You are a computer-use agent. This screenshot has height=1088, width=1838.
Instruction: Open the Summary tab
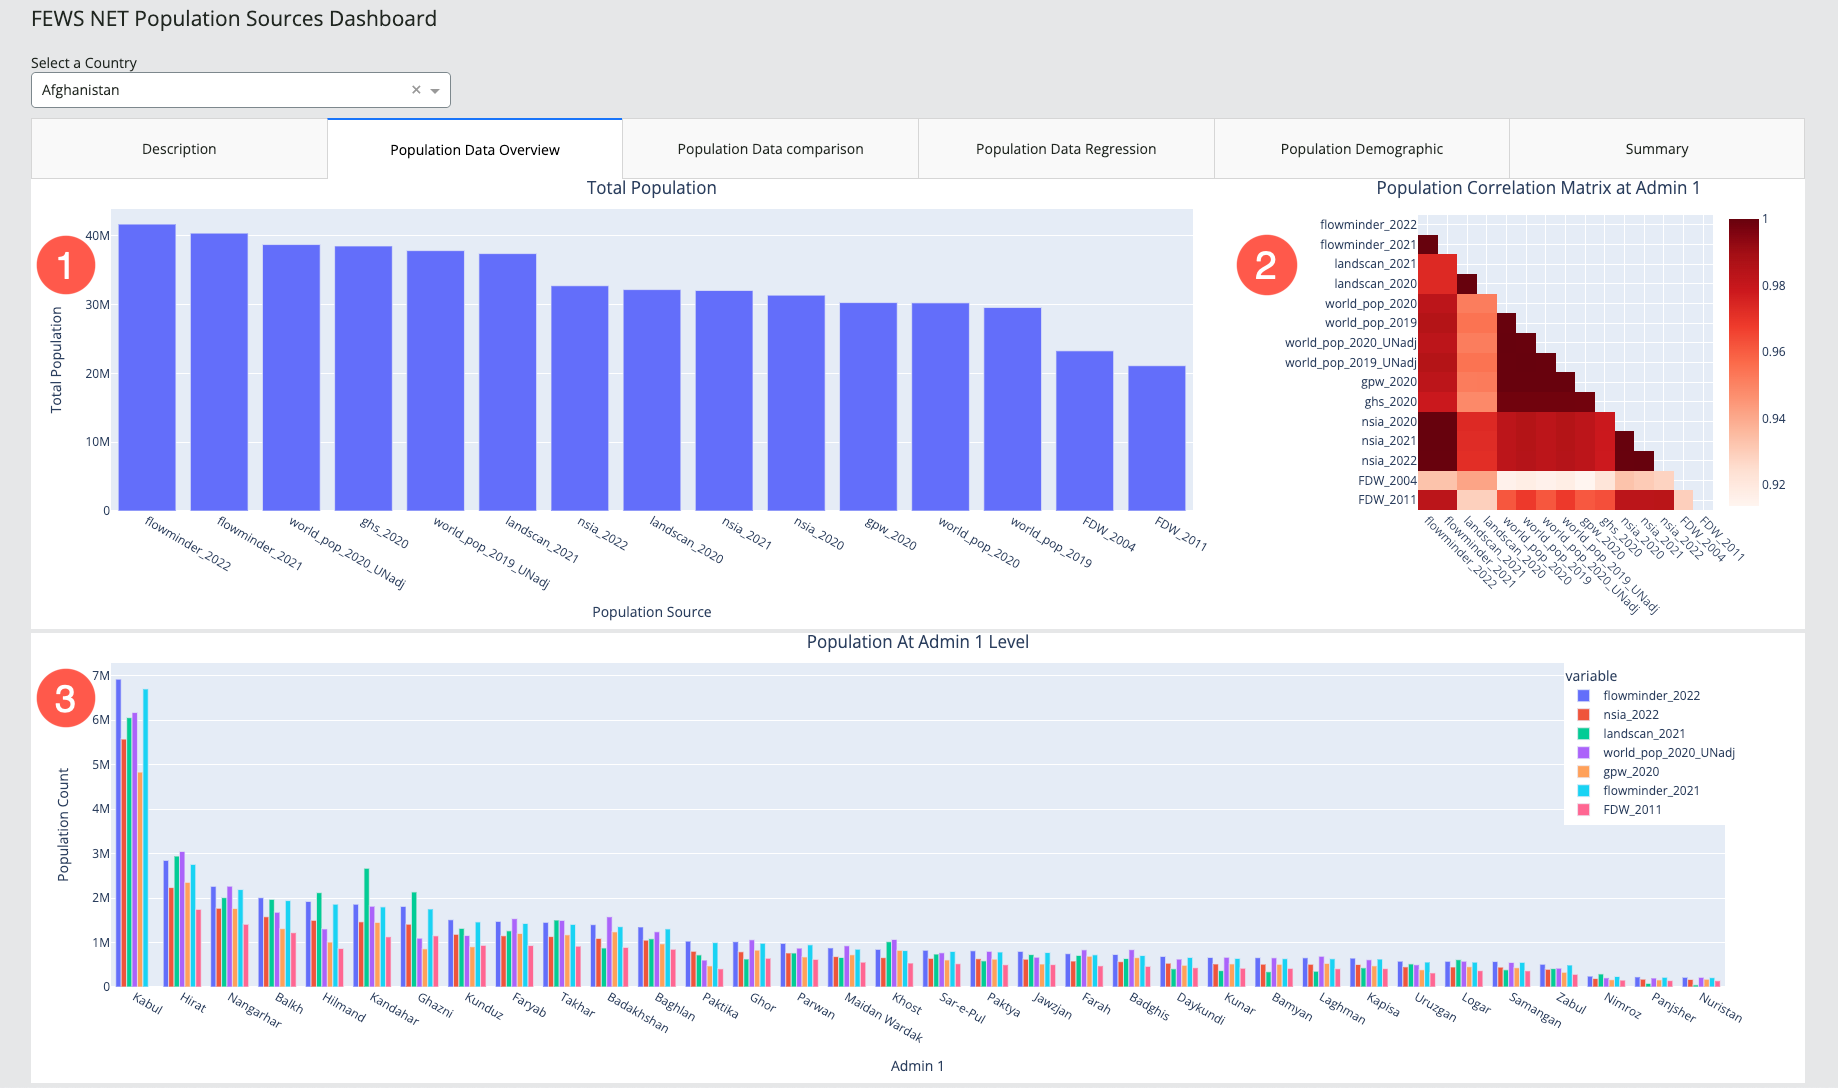[1656, 149]
